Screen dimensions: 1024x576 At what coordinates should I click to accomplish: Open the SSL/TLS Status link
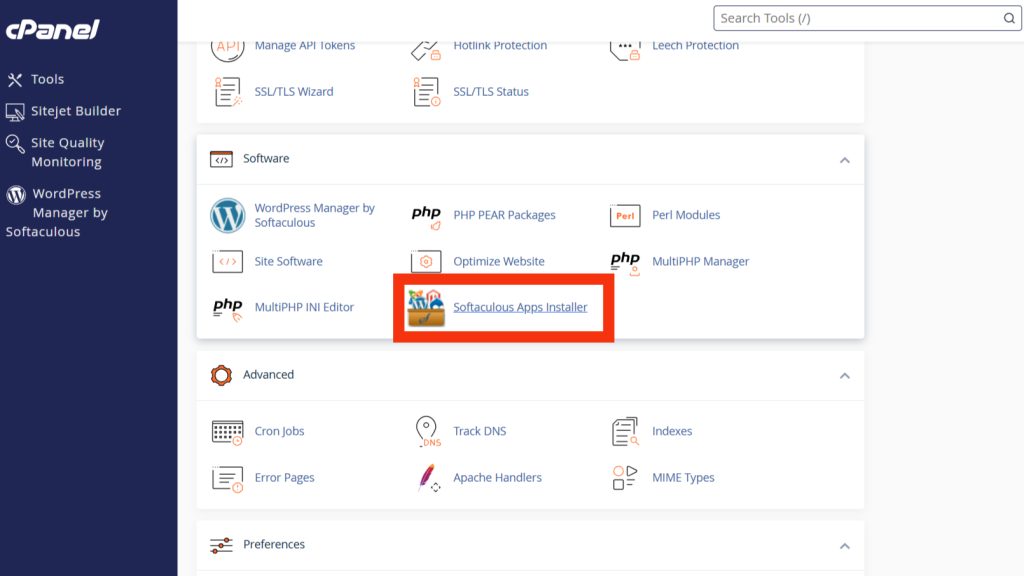click(490, 92)
